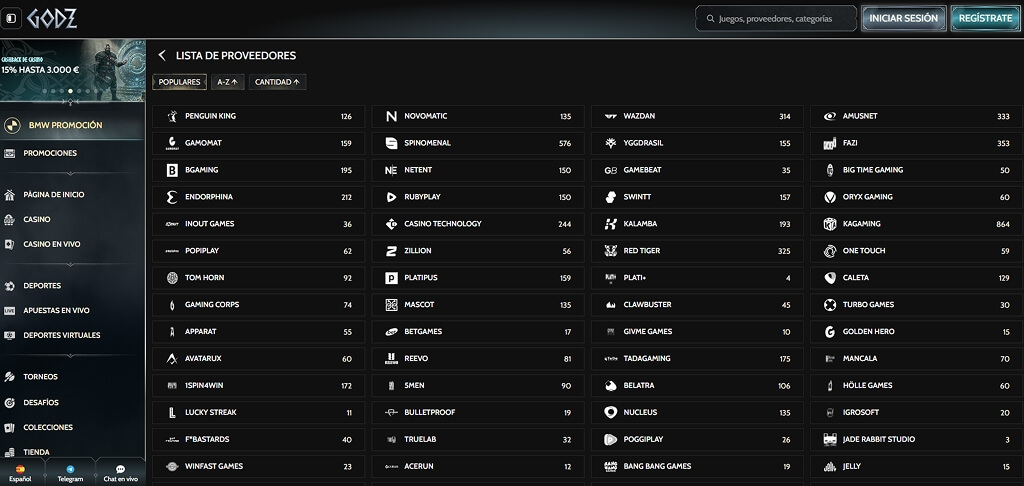Open the Big Time Gaming provider row
The height and width of the screenshot is (486, 1024).
[x=917, y=170]
